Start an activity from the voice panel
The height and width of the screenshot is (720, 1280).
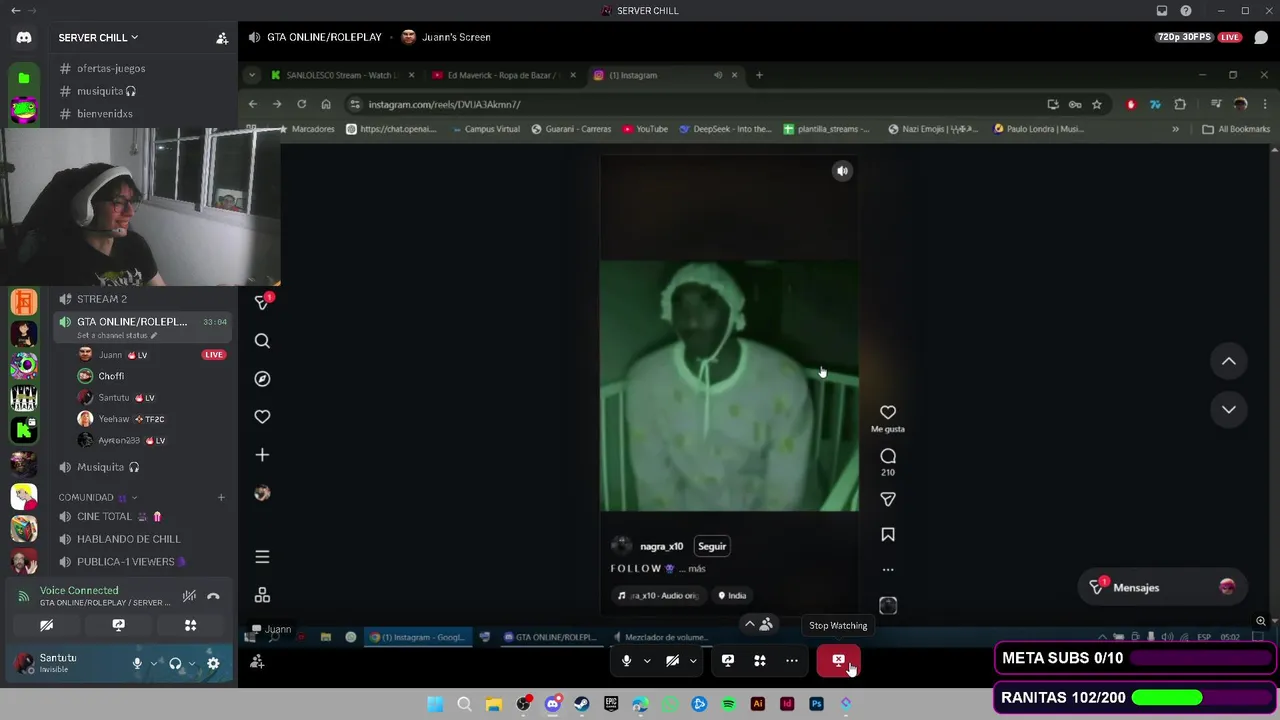click(x=190, y=626)
